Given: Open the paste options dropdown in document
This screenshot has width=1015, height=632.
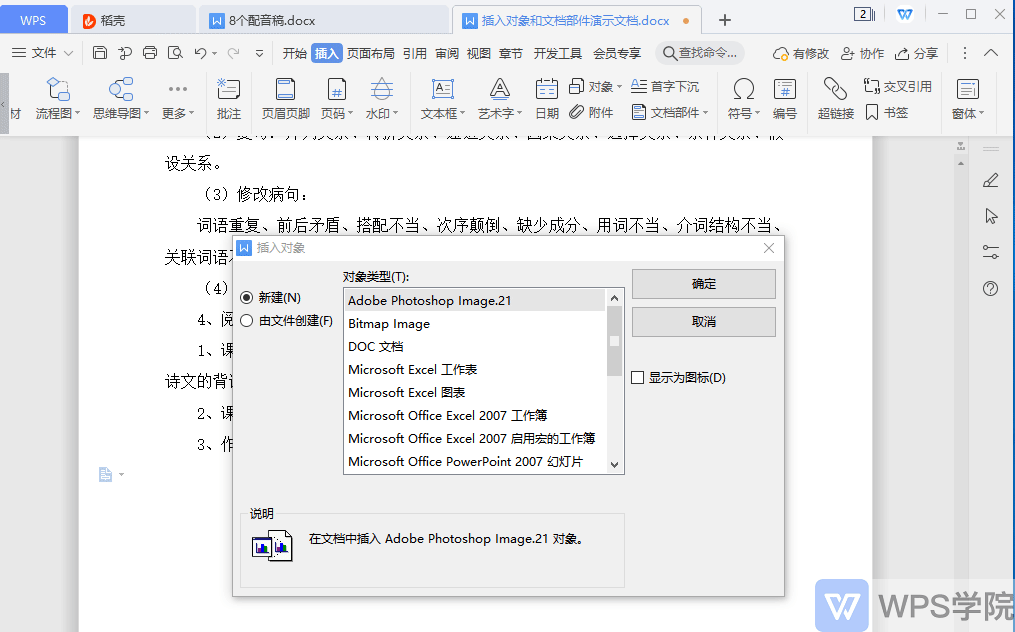Looking at the screenshot, I should coord(121,475).
